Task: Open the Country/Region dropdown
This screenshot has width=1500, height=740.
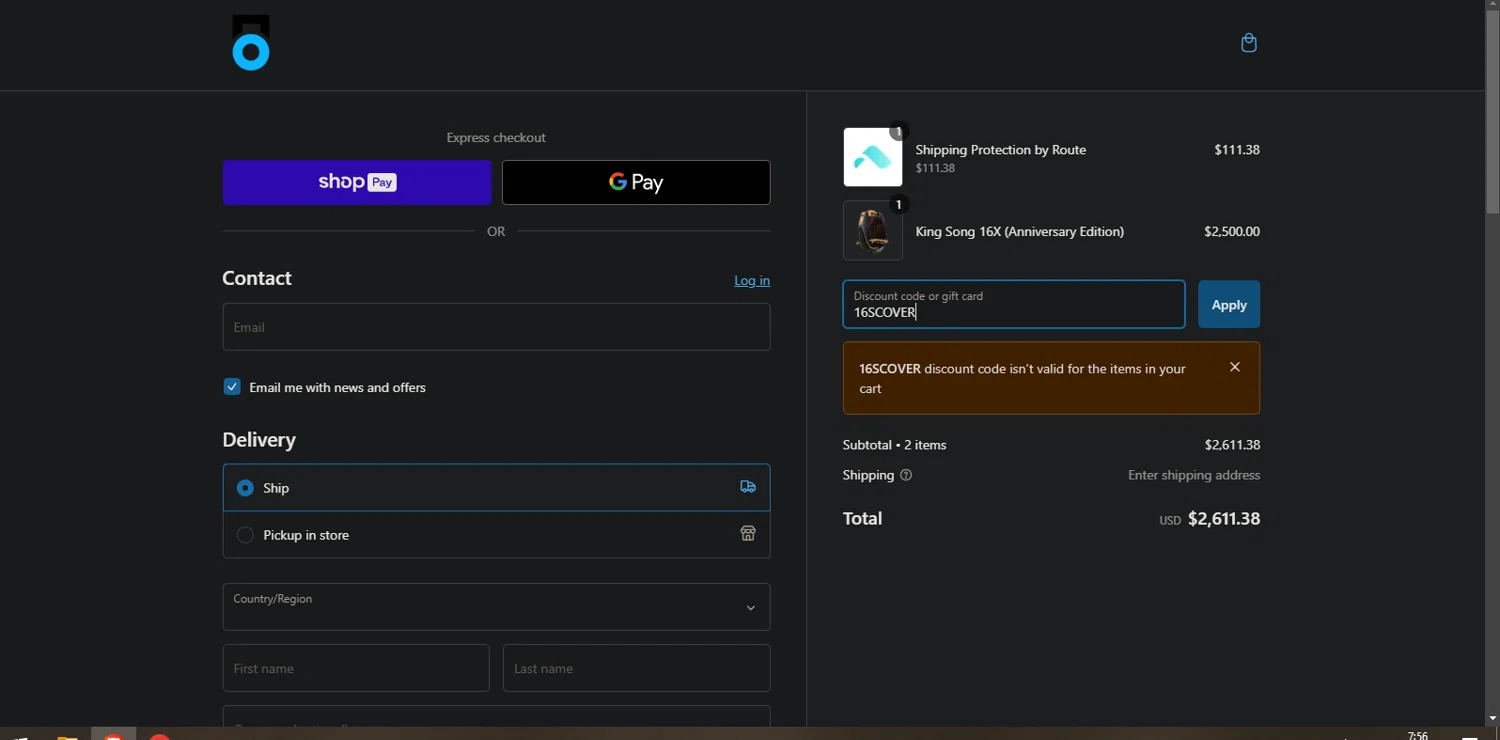Action: pyautogui.click(x=496, y=607)
